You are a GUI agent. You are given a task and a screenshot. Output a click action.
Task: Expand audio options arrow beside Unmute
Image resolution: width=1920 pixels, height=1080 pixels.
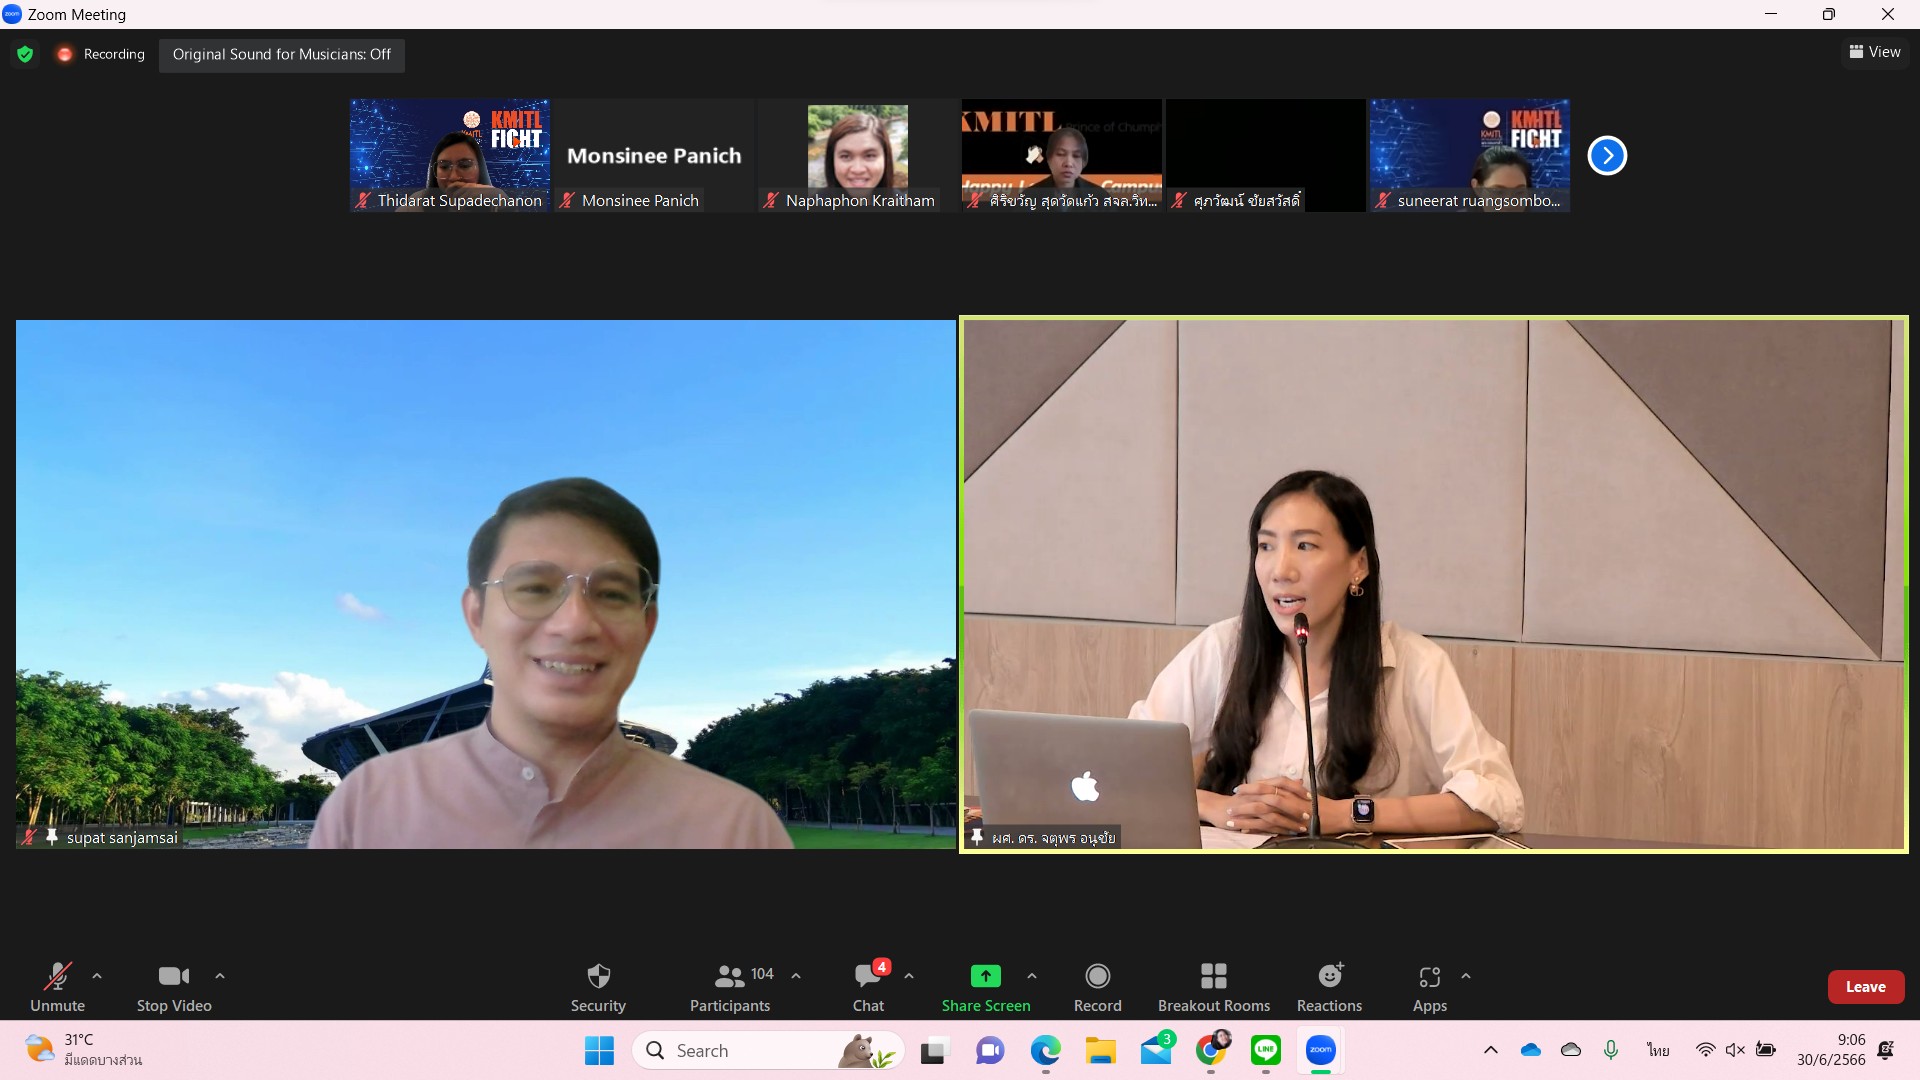97,976
